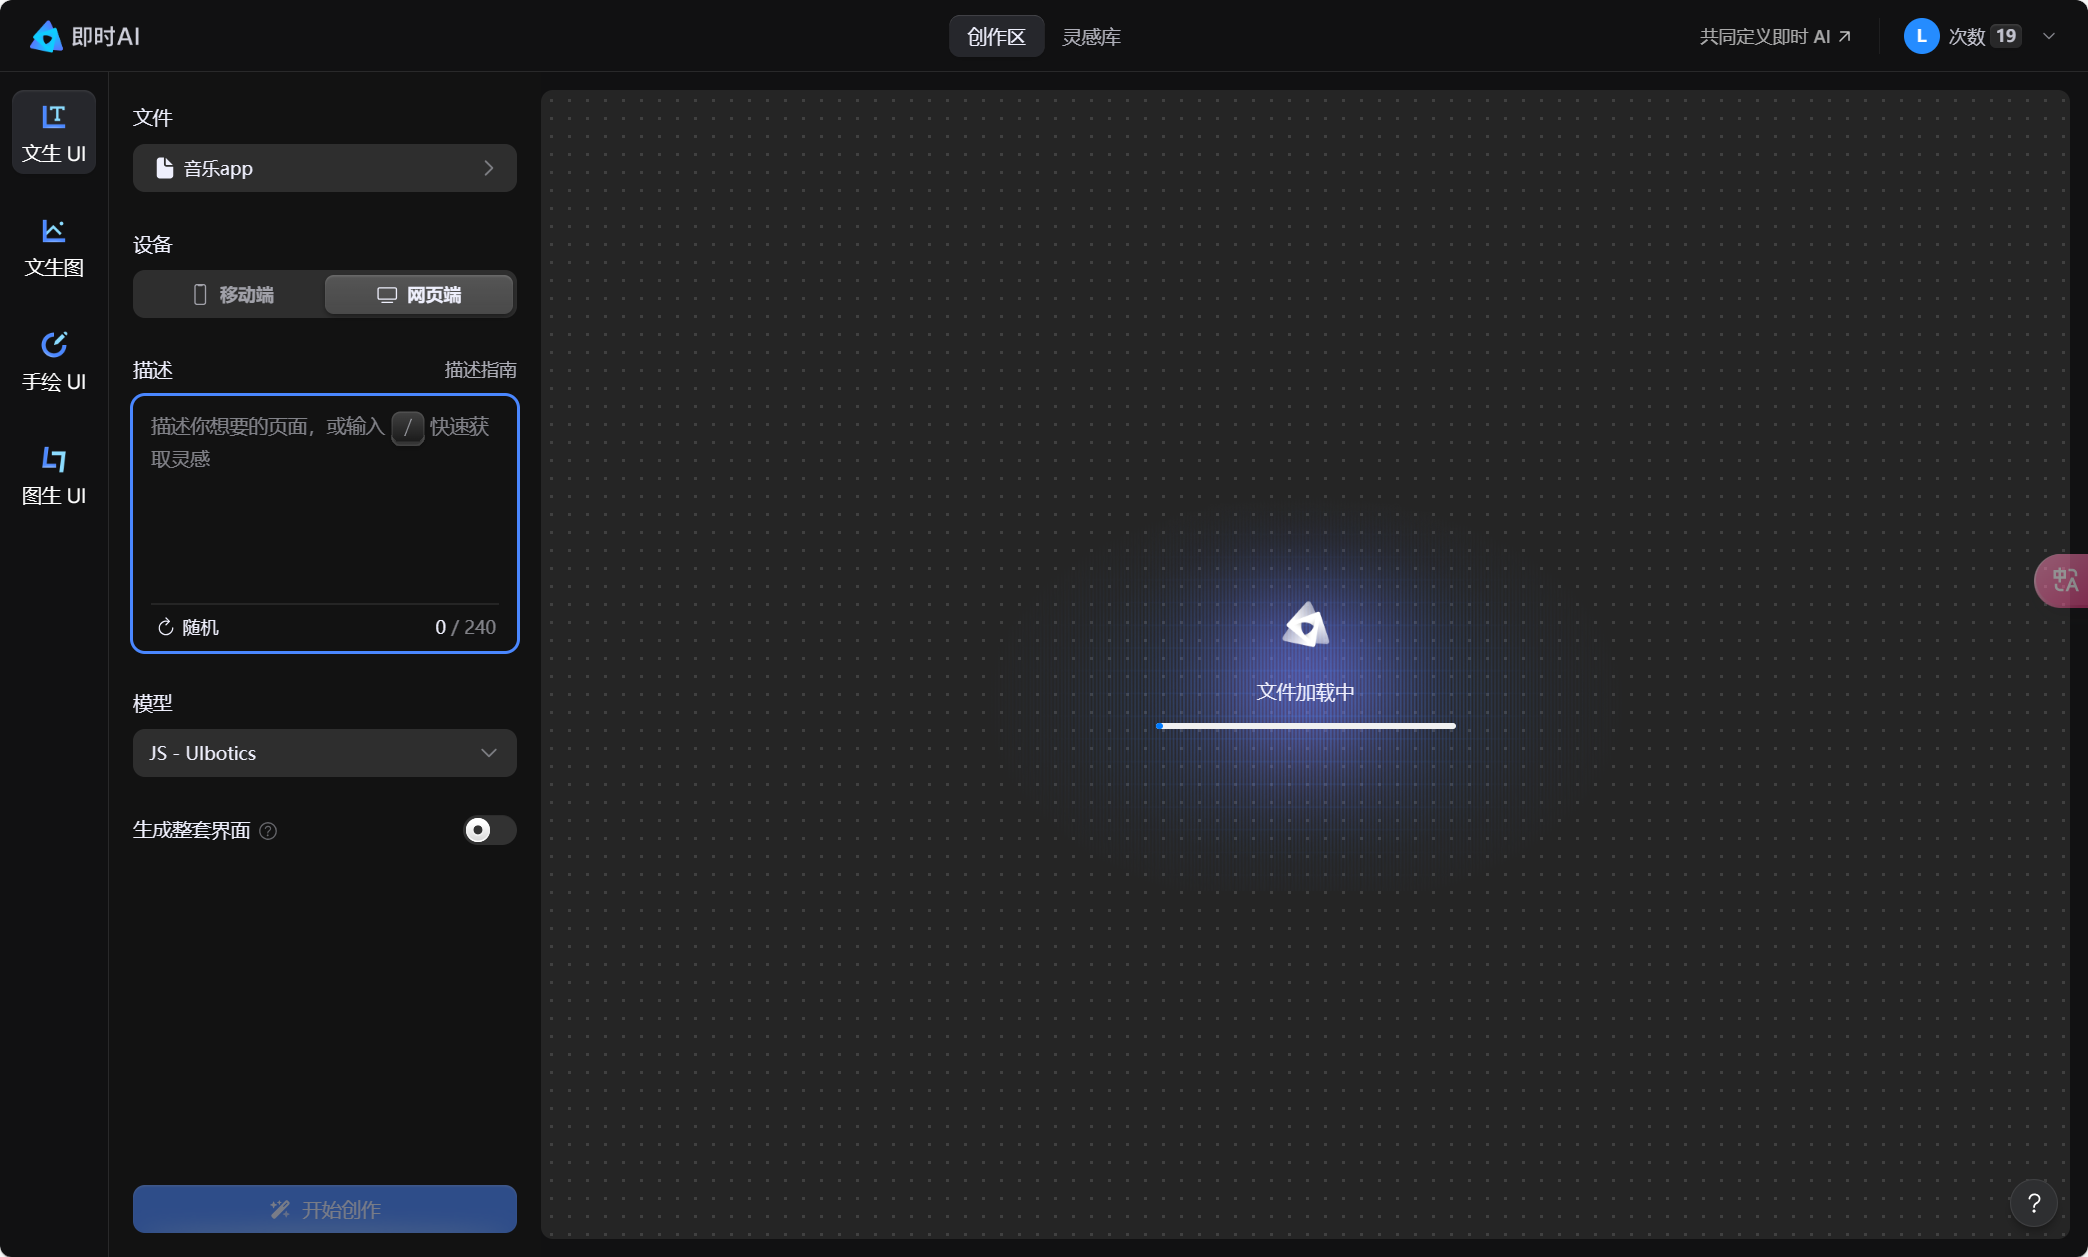Open the JS - UIbotics model dropdown

tap(325, 753)
